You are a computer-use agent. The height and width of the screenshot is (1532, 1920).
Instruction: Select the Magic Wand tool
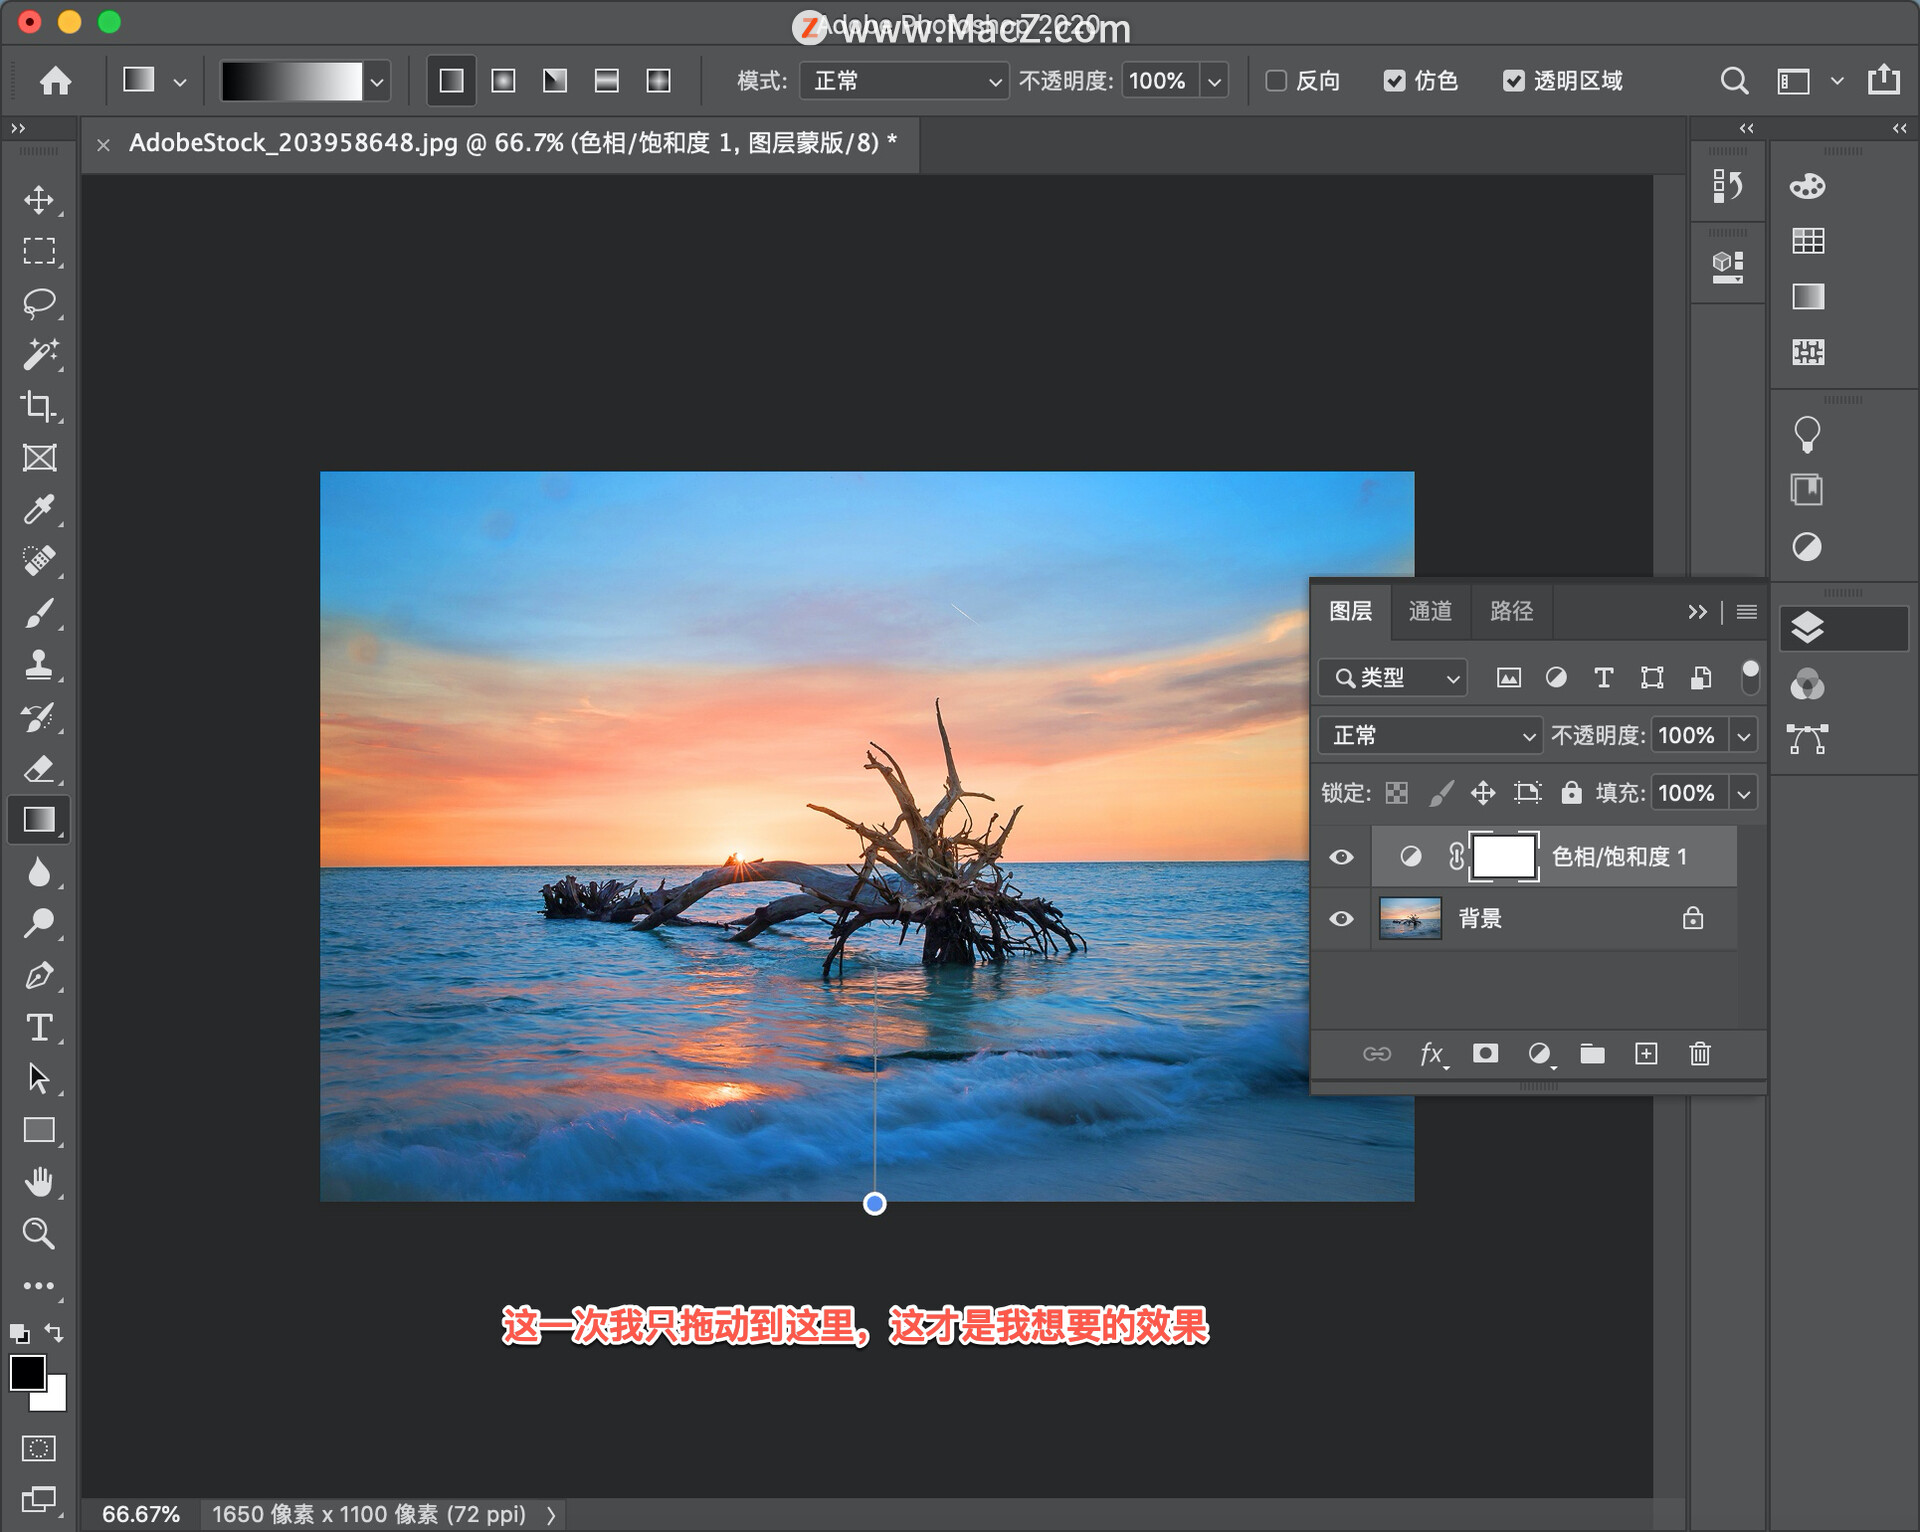(39, 354)
